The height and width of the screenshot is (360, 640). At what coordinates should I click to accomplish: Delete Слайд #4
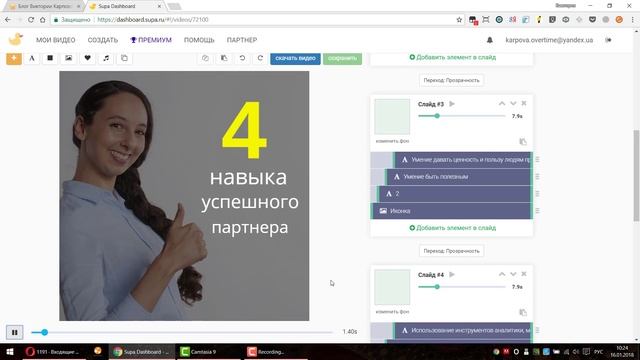click(524, 274)
